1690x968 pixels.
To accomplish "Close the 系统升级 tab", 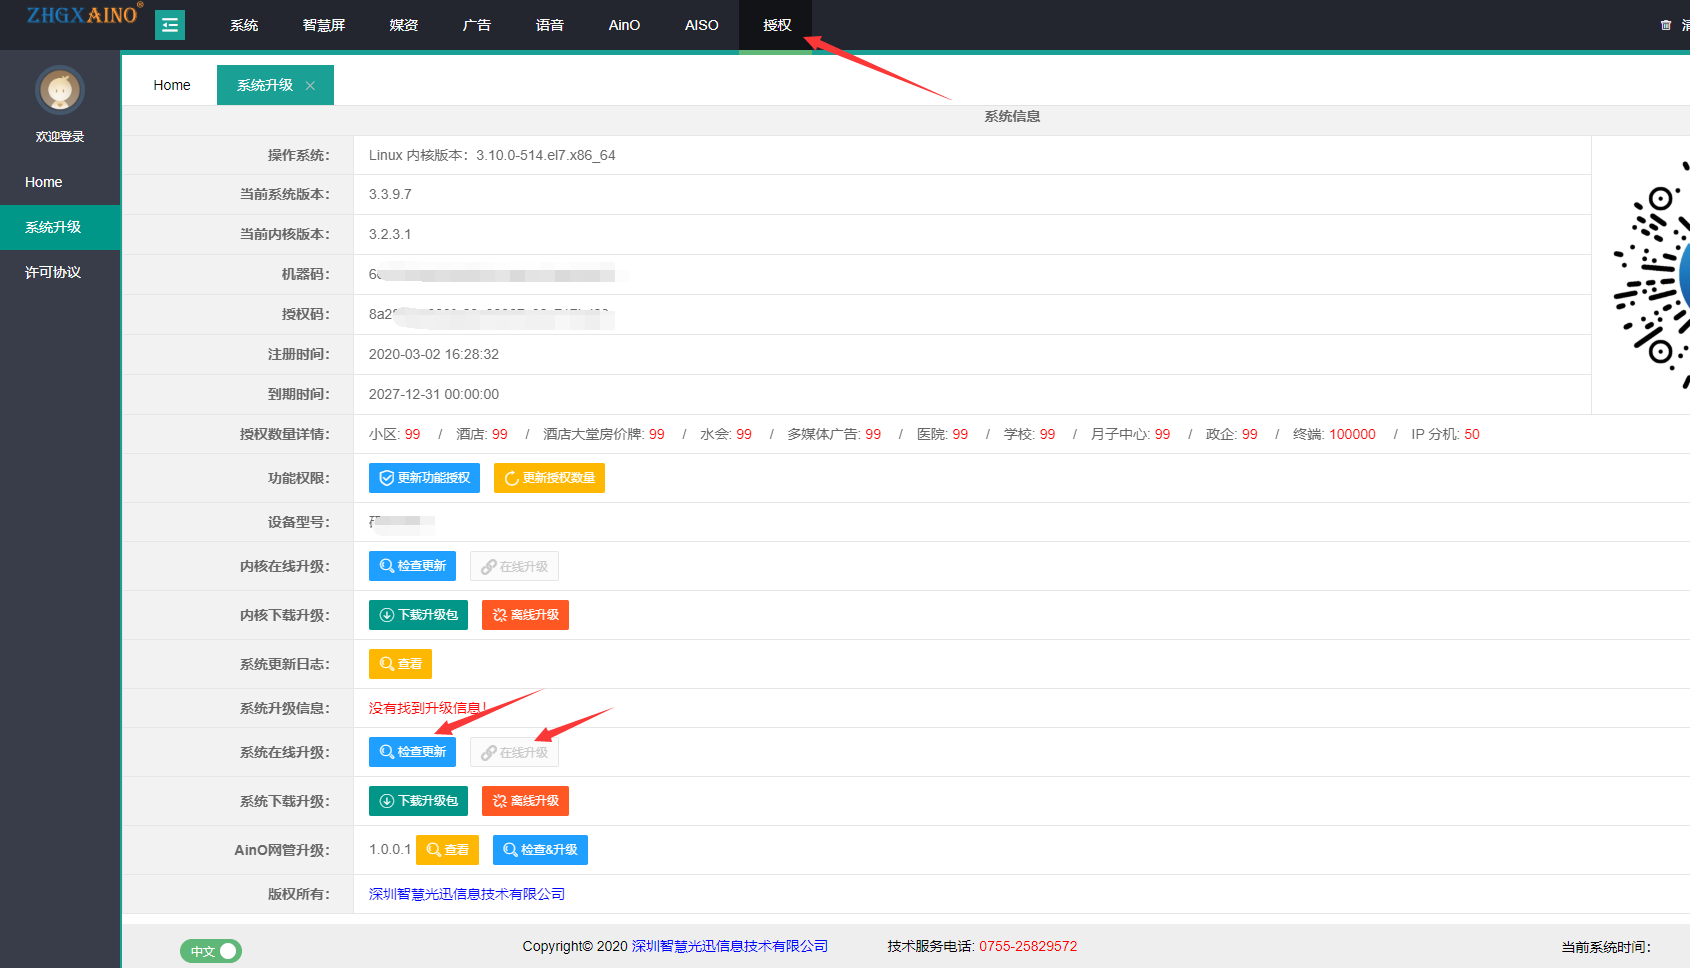I will pos(311,86).
